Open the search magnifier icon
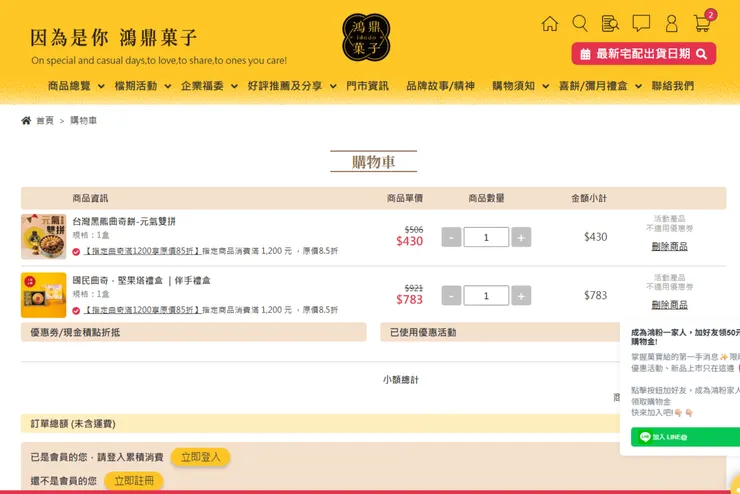This screenshot has width=740, height=494. 580,23
